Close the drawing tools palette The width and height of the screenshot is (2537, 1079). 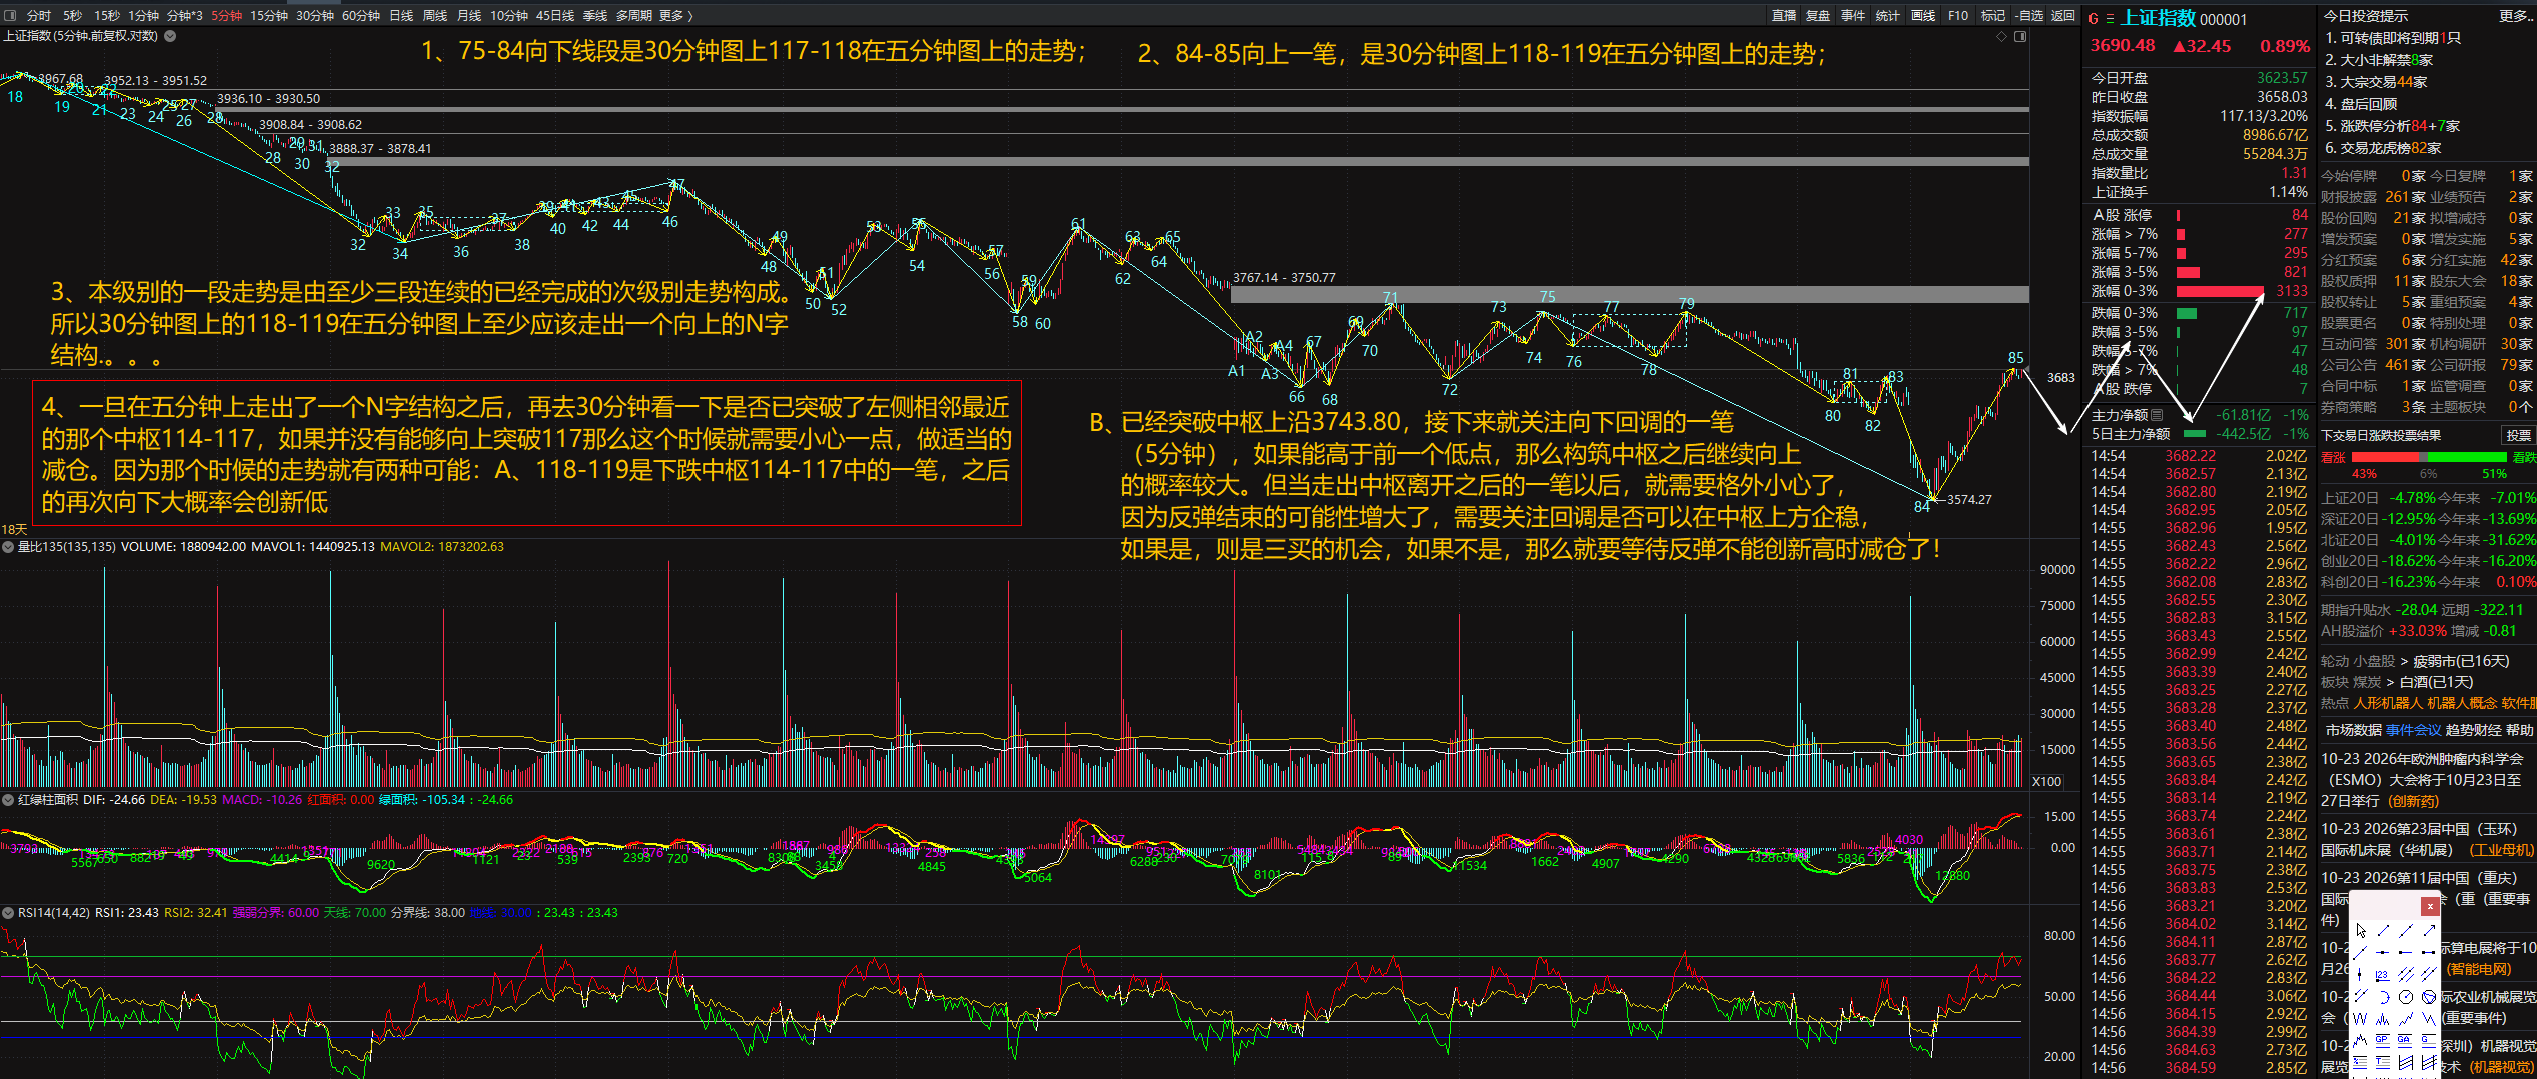(x=2430, y=906)
